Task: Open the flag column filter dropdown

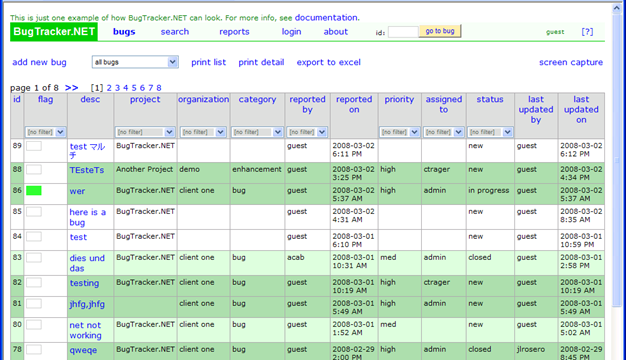Action: (x=45, y=132)
